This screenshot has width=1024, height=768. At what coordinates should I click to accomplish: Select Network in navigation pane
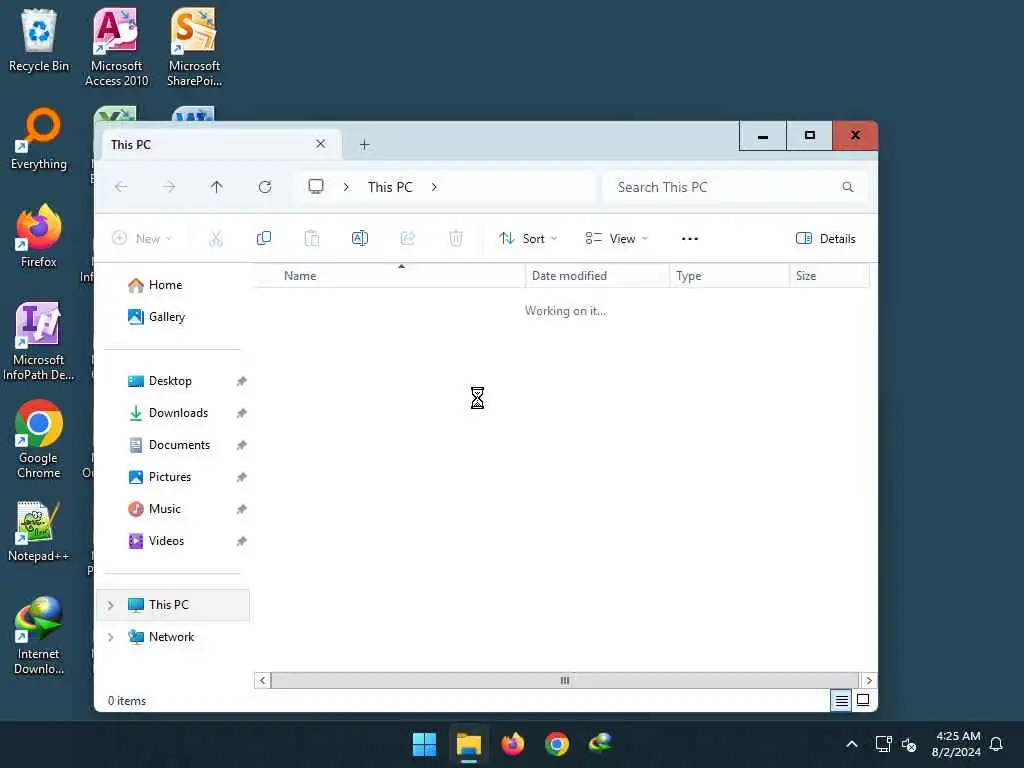coord(161,637)
